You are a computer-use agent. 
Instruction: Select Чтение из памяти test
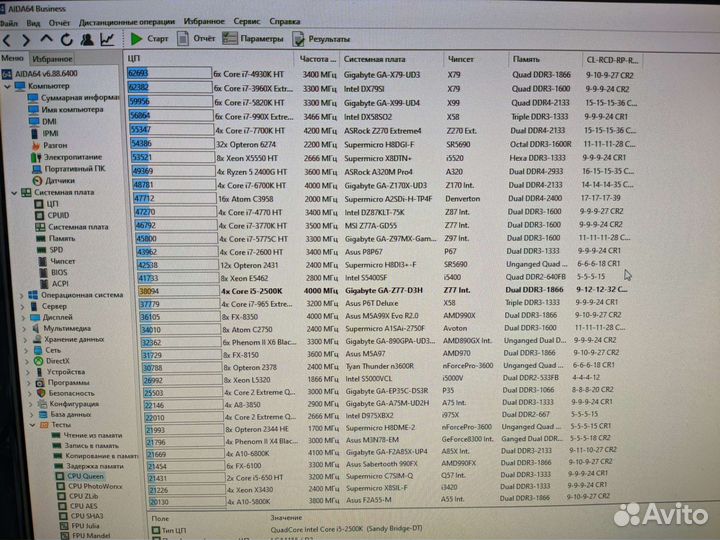pos(87,435)
